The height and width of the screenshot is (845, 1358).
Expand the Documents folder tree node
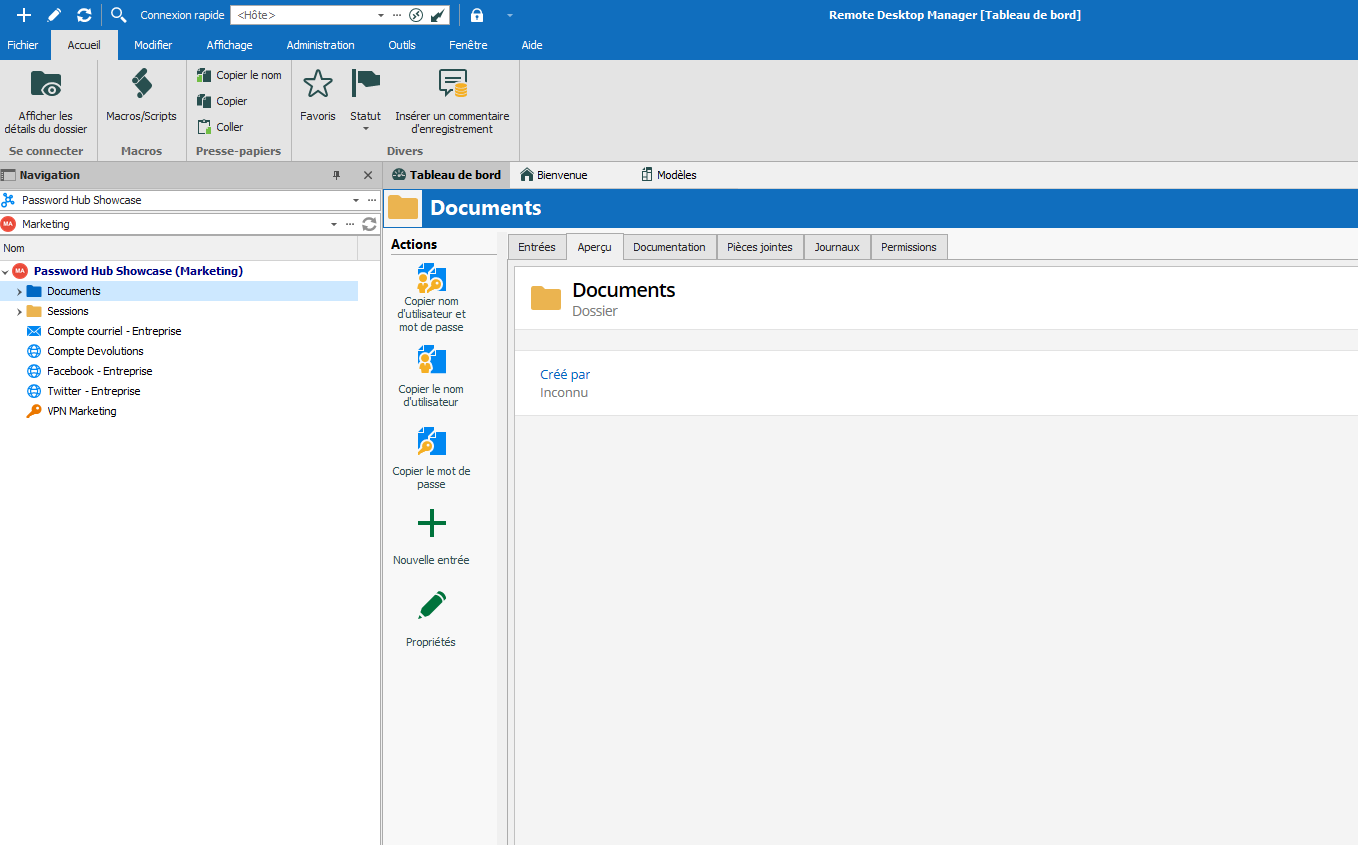click(x=19, y=292)
